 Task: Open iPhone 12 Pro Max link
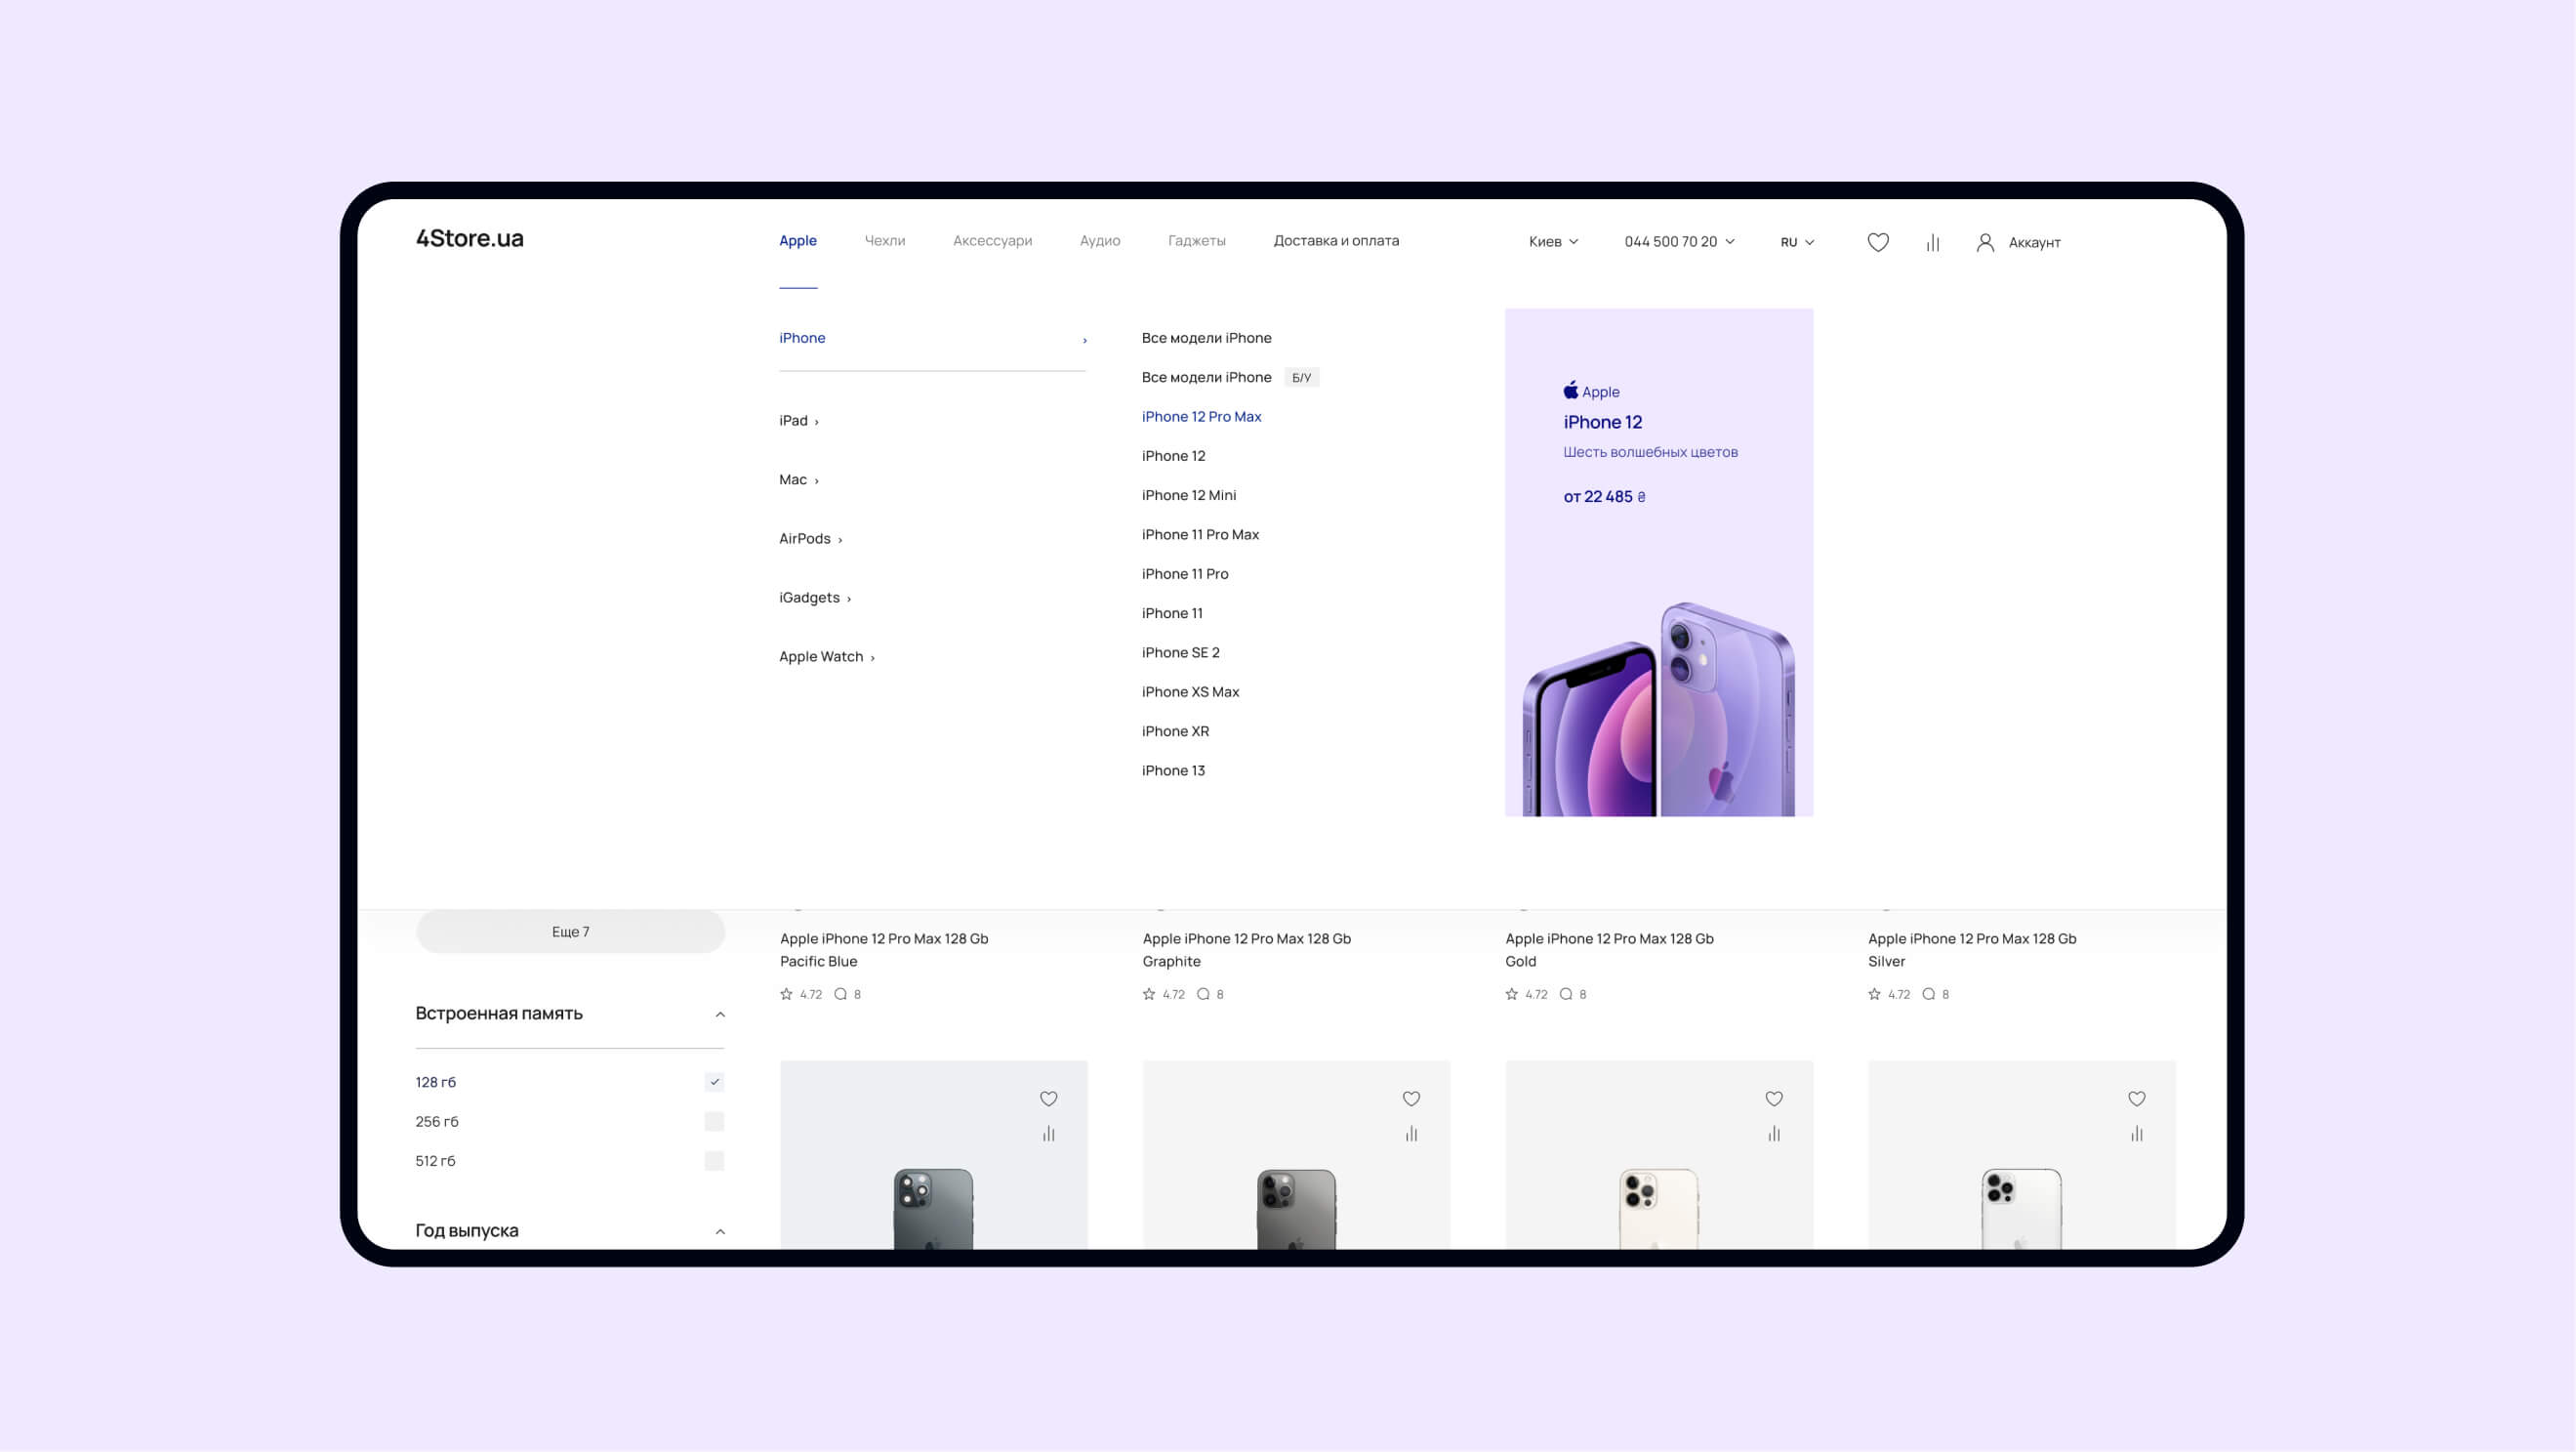click(1200, 416)
